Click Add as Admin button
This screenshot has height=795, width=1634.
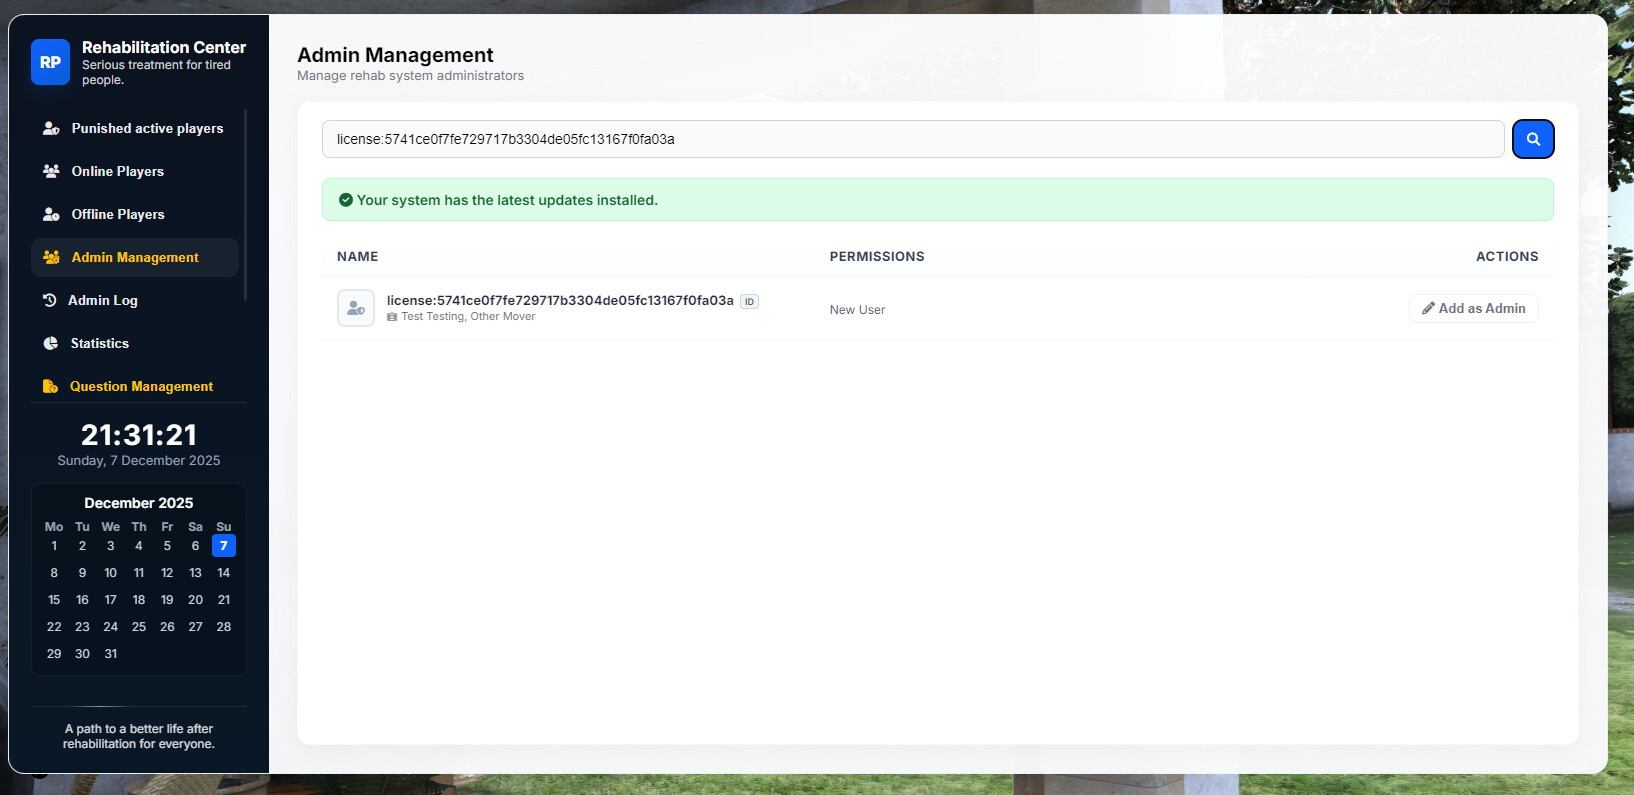tap(1474, 309)
